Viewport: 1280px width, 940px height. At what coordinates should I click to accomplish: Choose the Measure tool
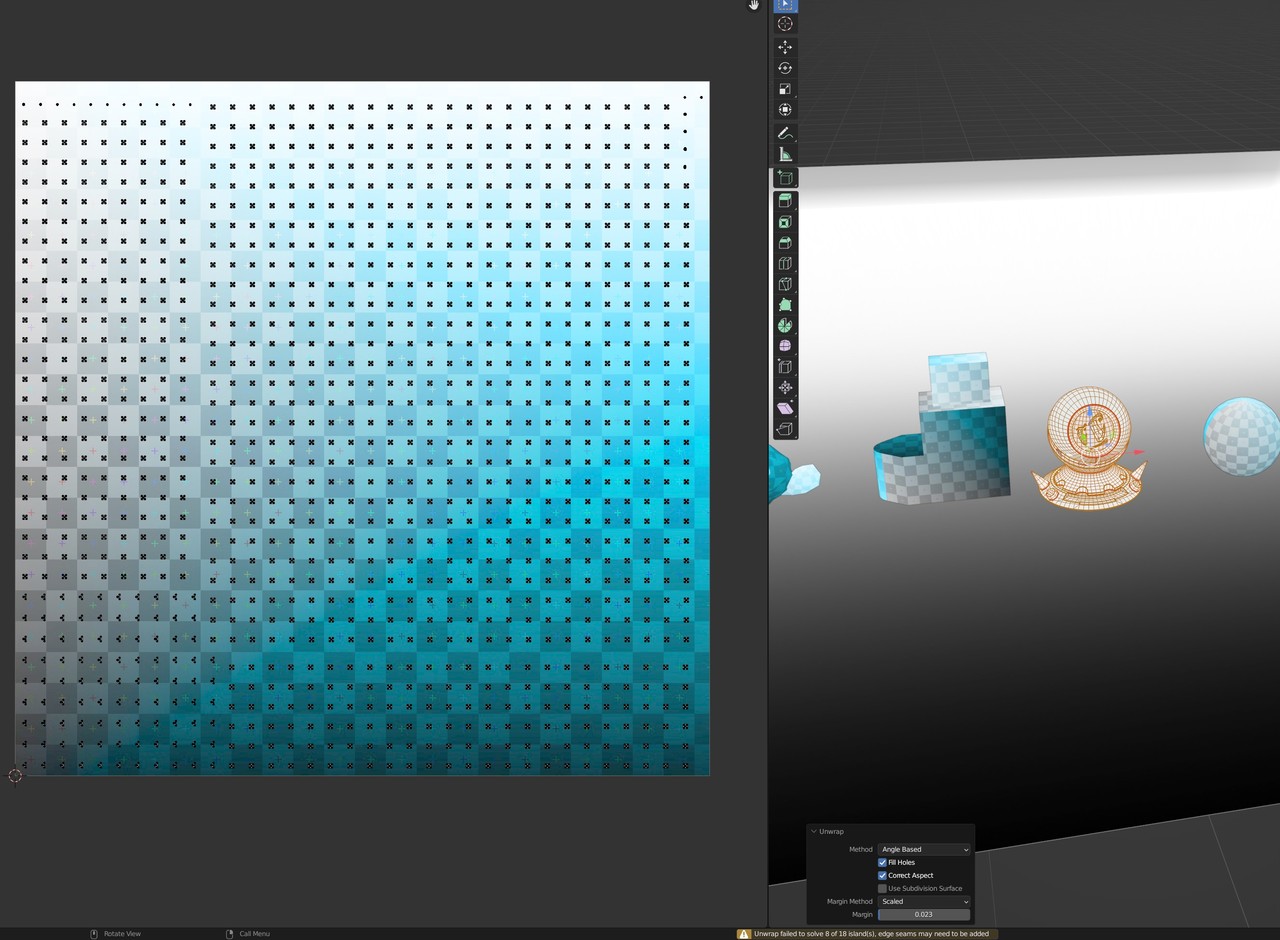click(785, 154)
